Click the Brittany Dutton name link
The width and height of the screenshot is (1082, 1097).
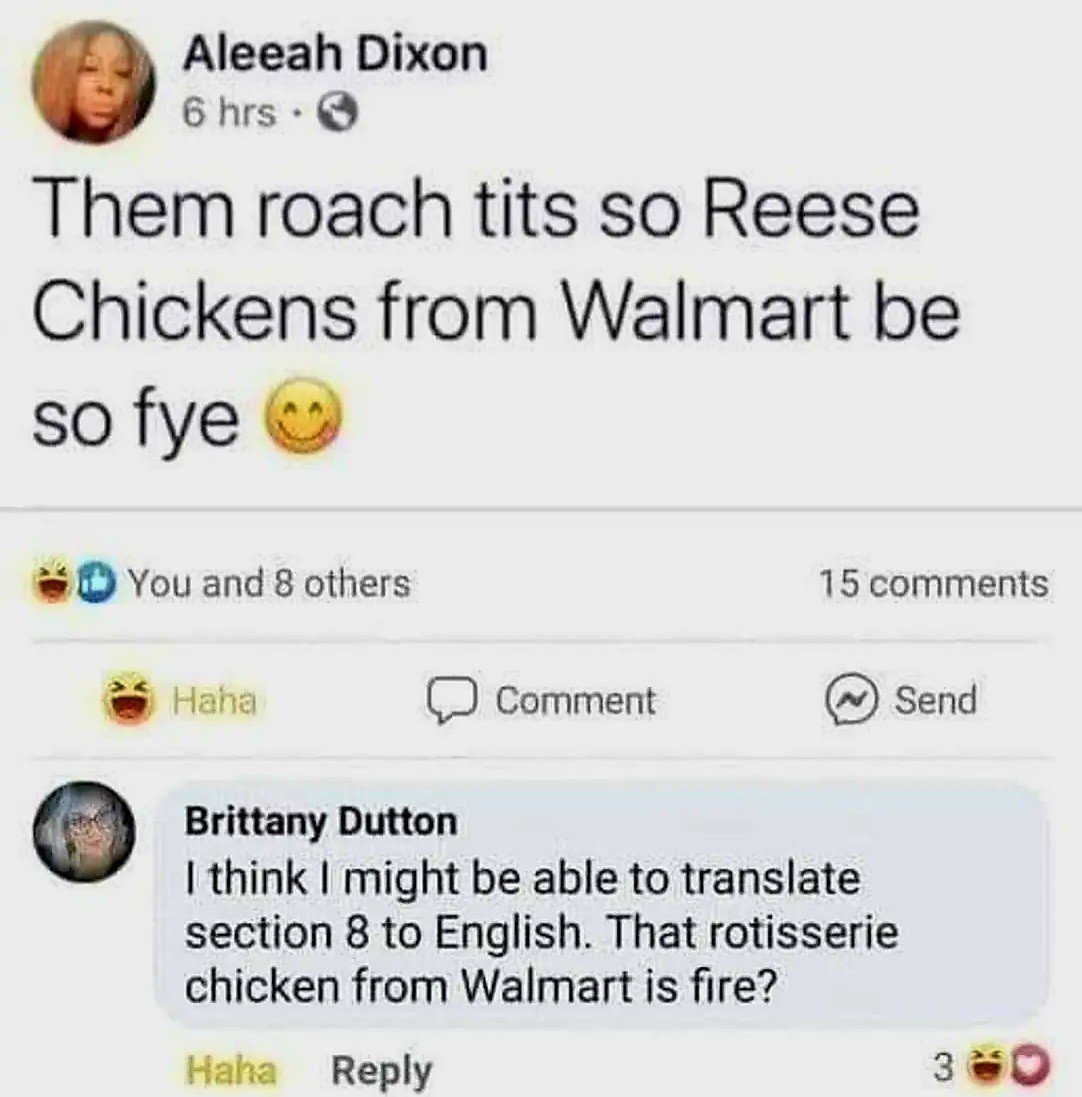coord(321,822)
